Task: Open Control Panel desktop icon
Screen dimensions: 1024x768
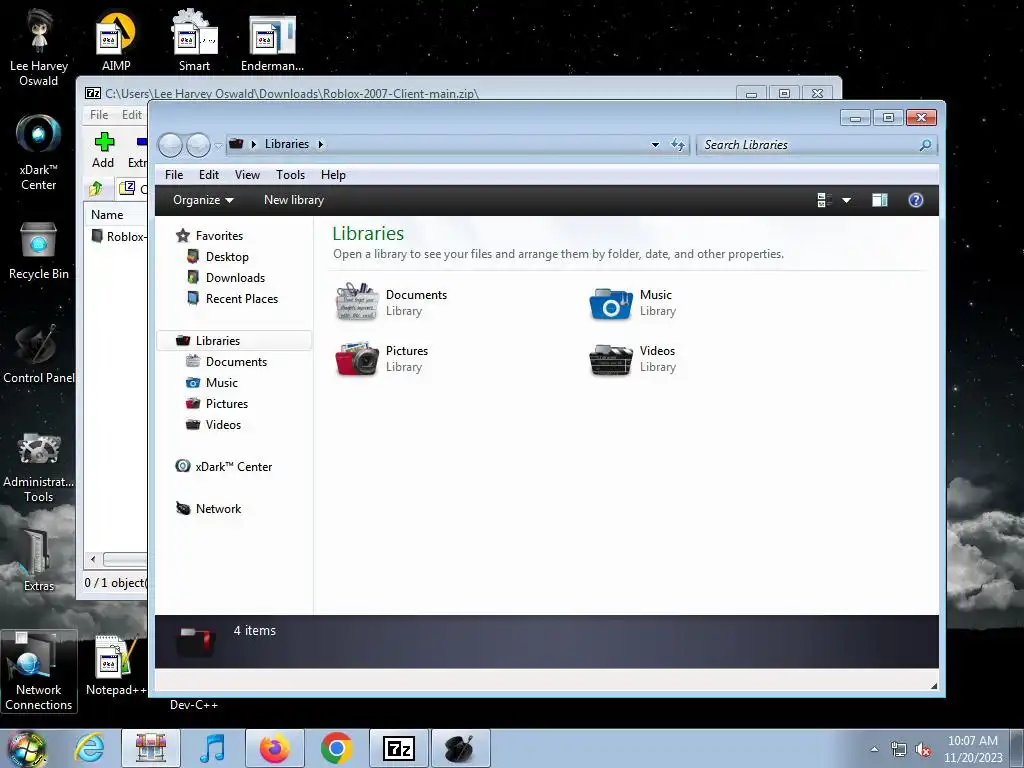Action: pos(39,355)
